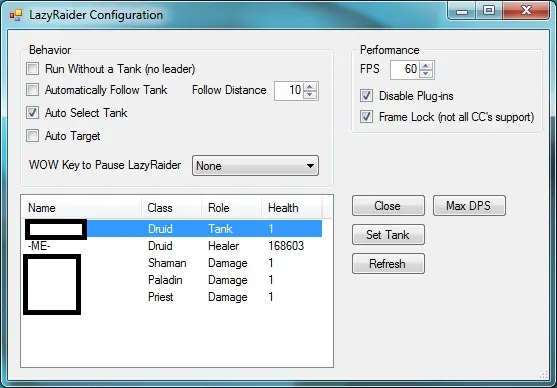Click the LazyRaider title bar app icon
557x388 pixels.
pyautogui.click(x=16, y=15)
